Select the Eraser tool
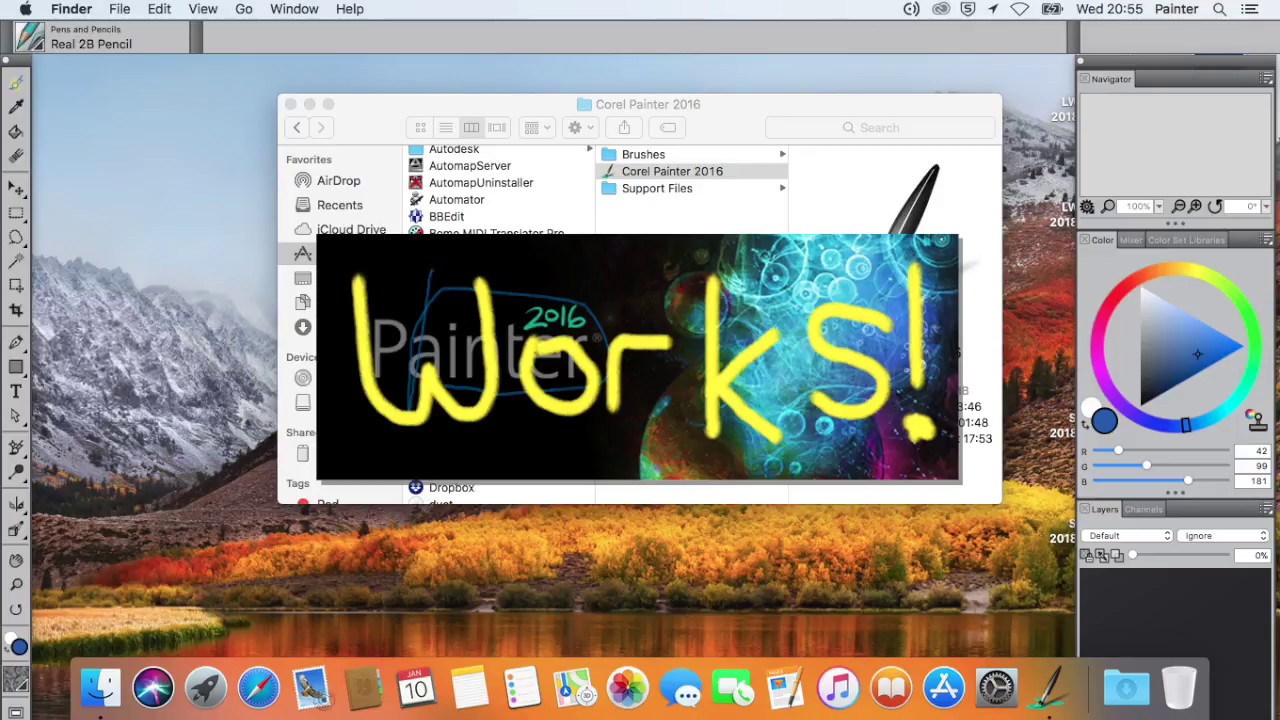 [16, 156]
